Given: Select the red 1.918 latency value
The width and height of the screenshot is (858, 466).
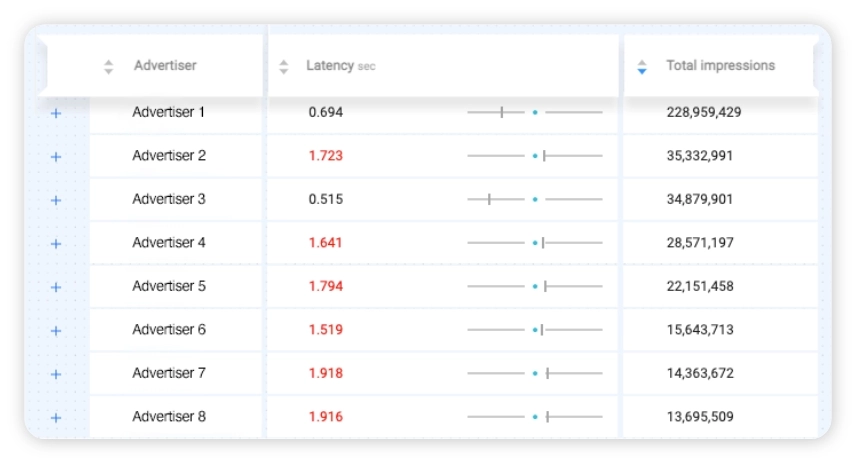Looking at the screenshot, I should tap(326, 373).
